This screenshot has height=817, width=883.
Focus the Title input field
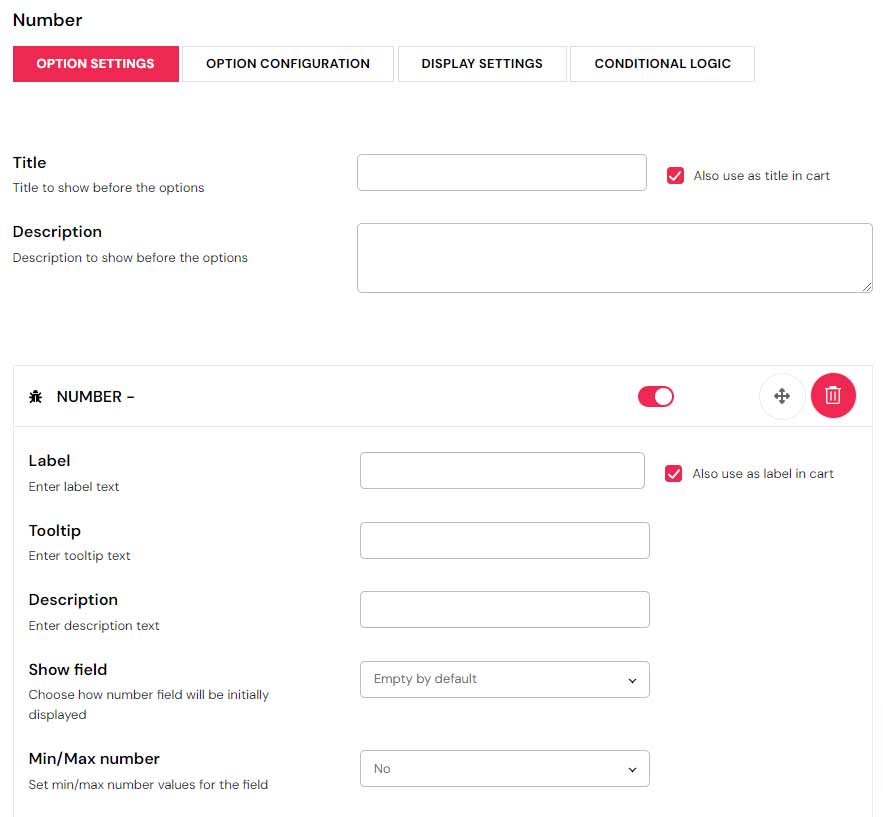[502, 173]
